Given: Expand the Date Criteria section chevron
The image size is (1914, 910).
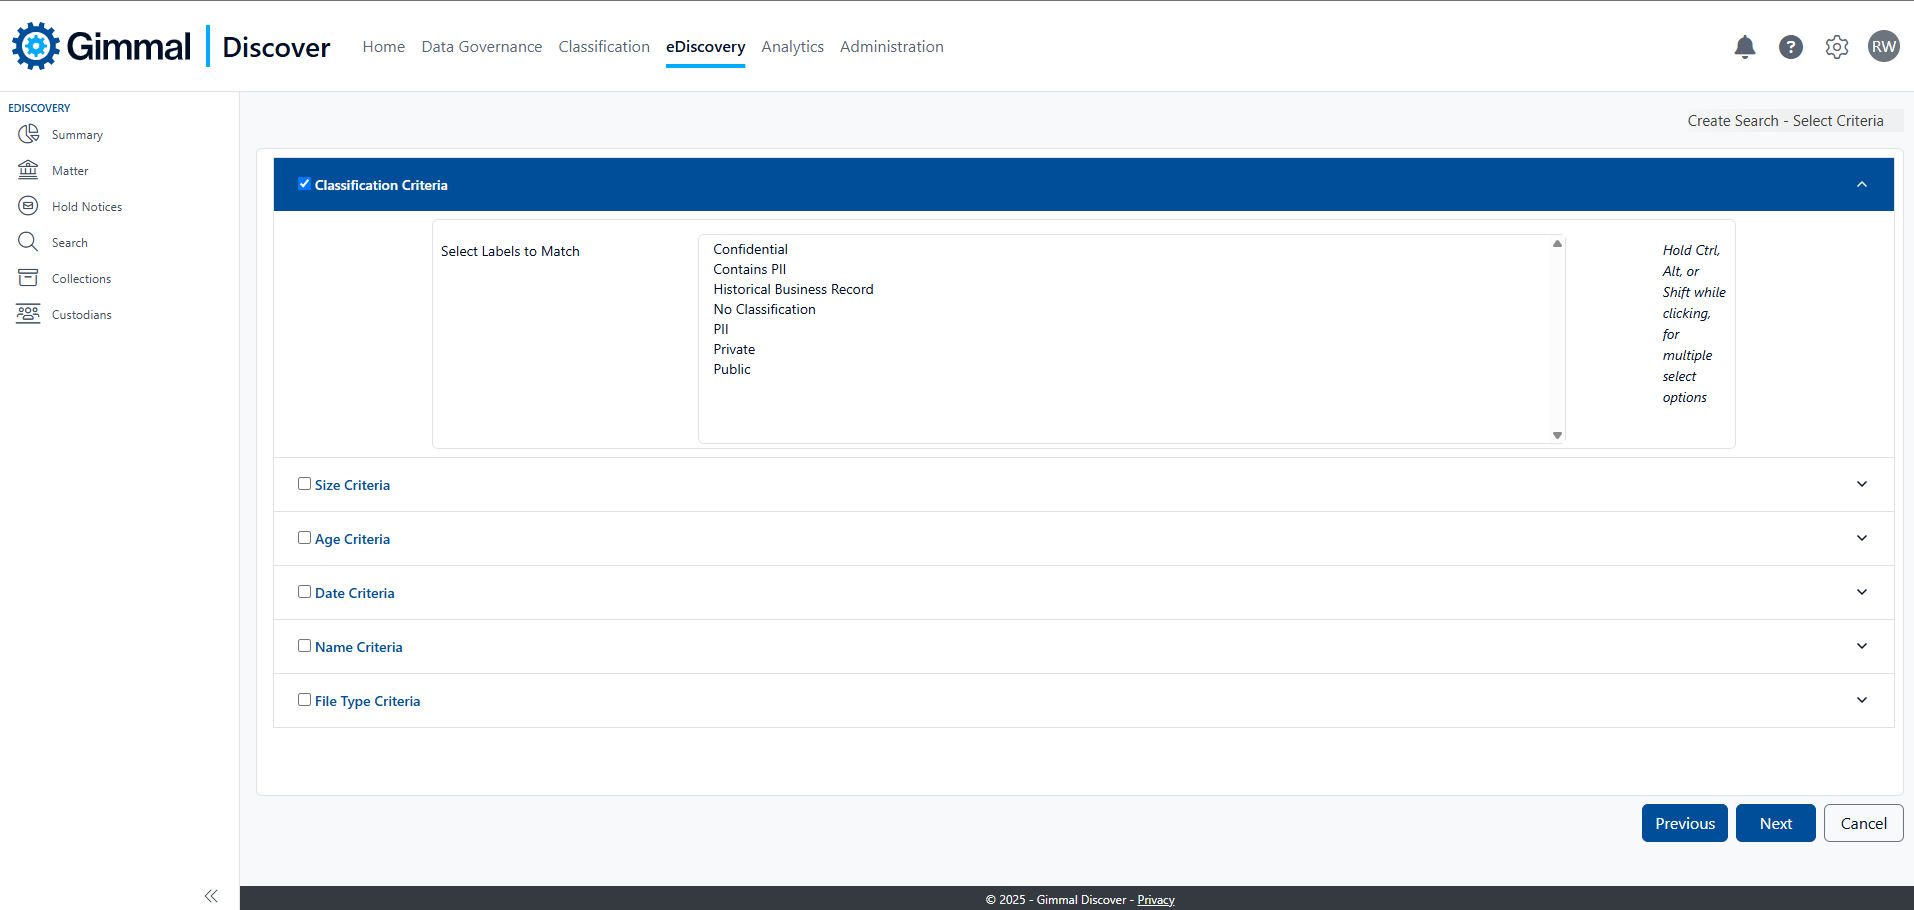Looking at the screenshot, I should 1862,592.
